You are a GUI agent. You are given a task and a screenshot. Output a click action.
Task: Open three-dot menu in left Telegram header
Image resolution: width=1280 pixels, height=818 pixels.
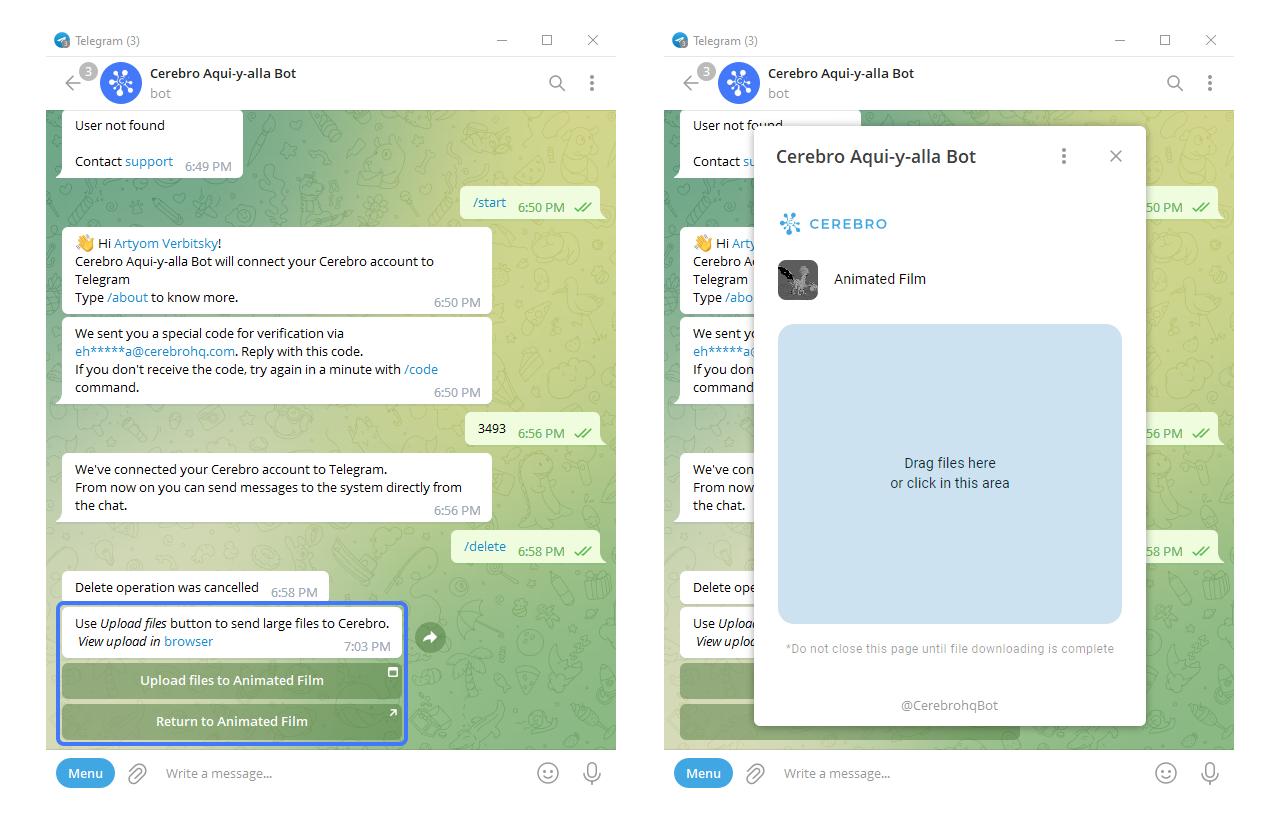point(592,83)
